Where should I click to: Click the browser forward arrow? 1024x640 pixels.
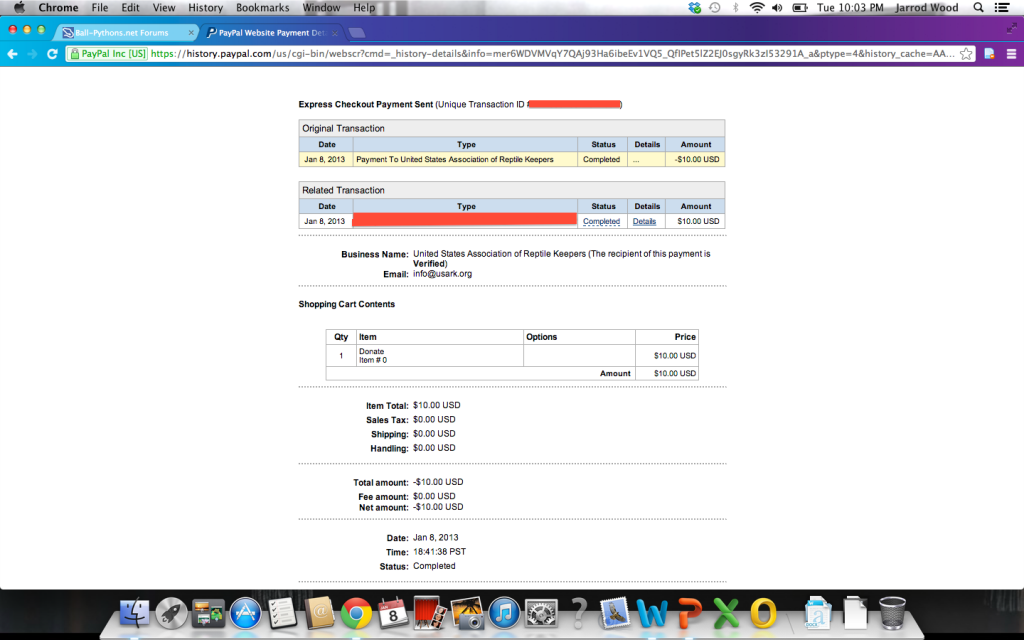coord(32,54)
